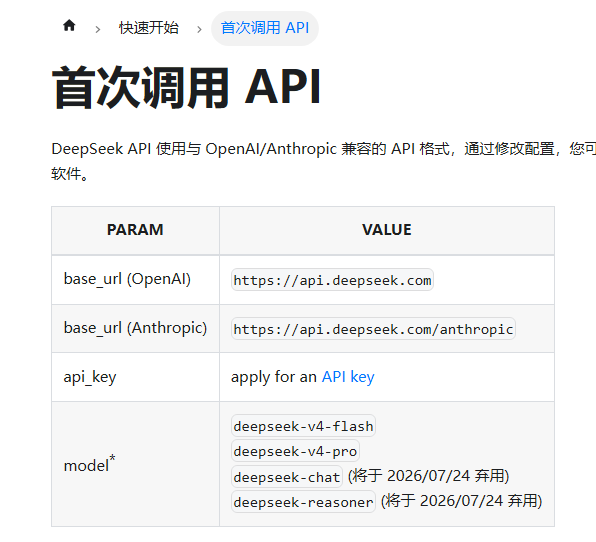This screenshot has width=596, height=542.
Task: Click the home icon in breadcrumb
Action: click(69, 26)
